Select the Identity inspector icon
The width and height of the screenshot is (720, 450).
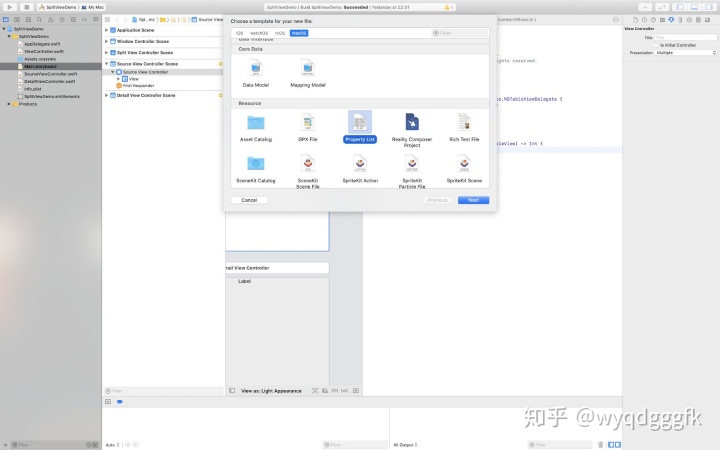click(662, 20)
